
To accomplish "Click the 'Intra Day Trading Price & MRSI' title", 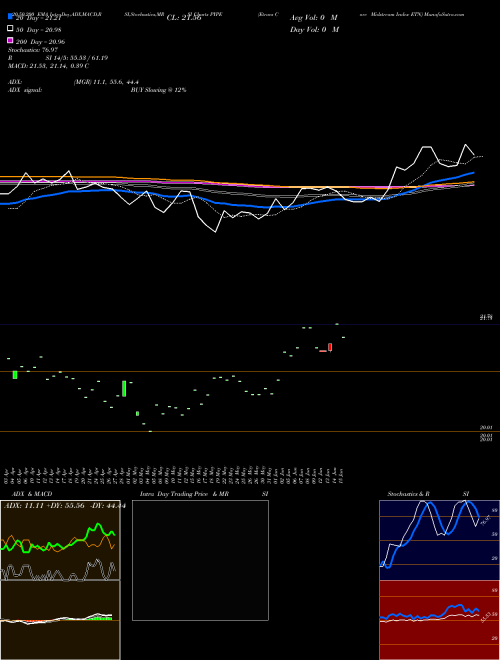I will 204,494.
